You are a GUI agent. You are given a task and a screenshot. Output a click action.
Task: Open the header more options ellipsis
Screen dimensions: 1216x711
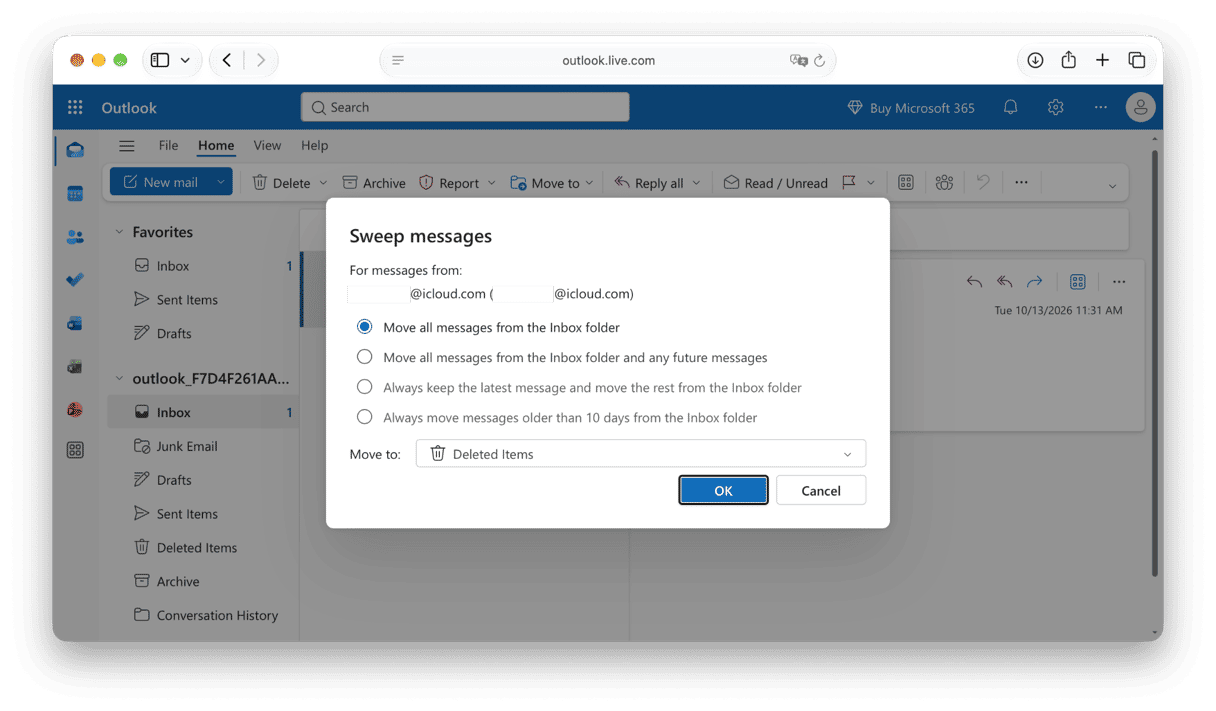1100,108
